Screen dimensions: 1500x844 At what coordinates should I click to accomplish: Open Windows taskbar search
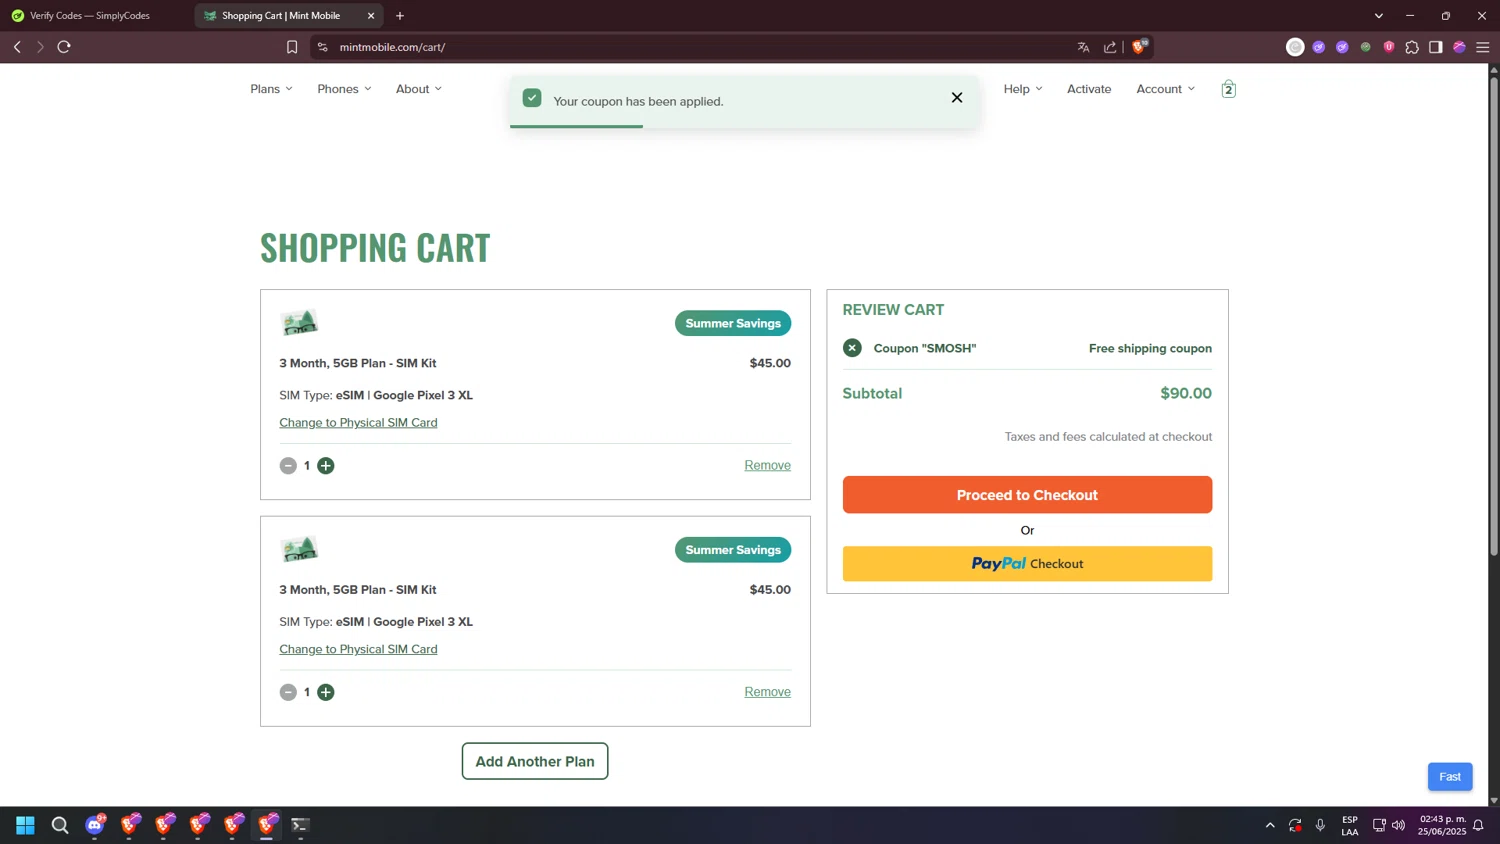60,825
